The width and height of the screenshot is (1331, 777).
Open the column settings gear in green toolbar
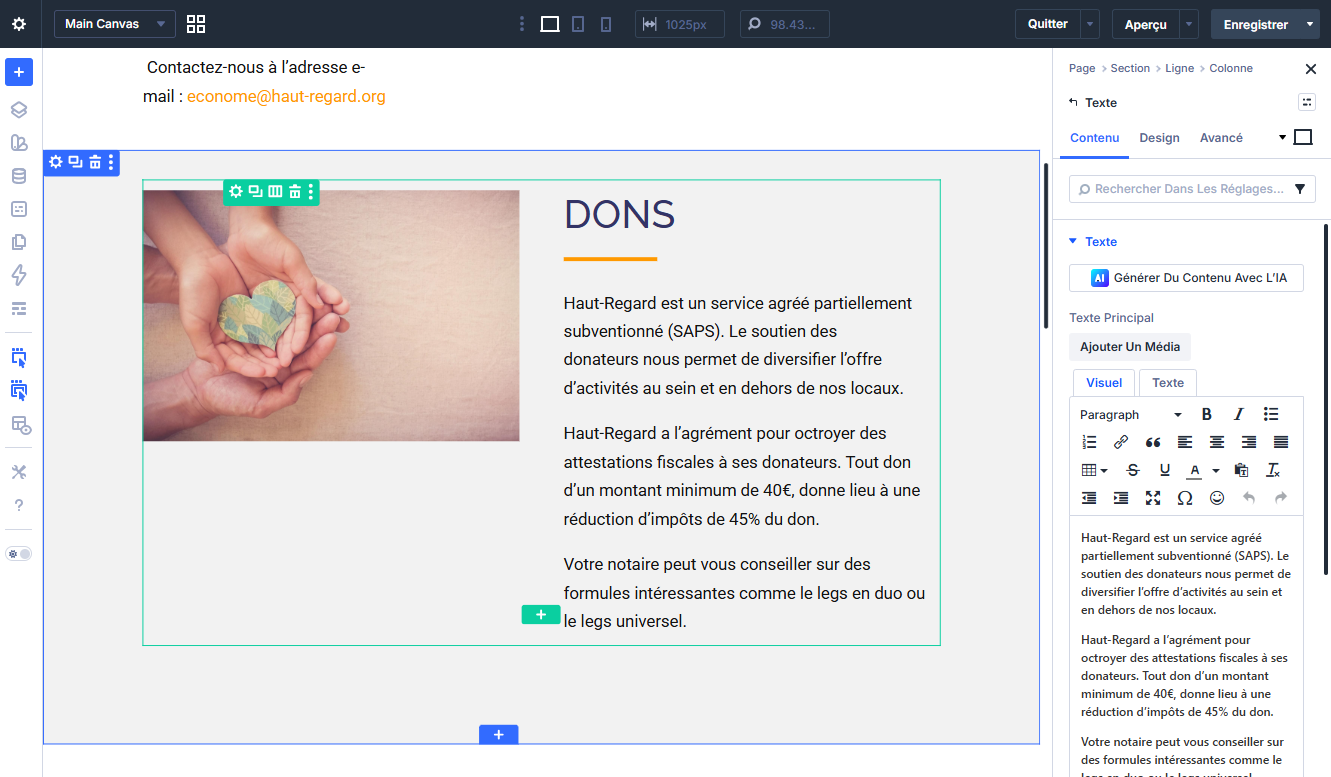pyautogui.click(x=236, y=192)
